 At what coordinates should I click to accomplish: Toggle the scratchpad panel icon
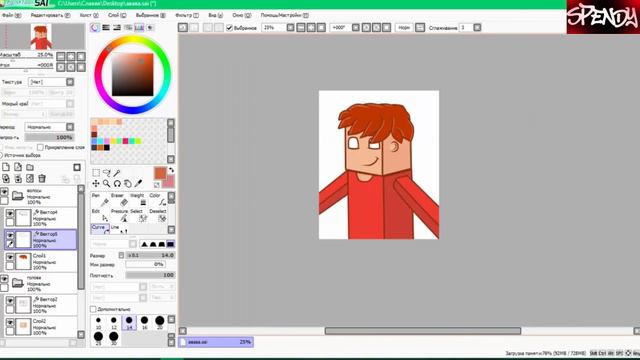click(150, 27)
